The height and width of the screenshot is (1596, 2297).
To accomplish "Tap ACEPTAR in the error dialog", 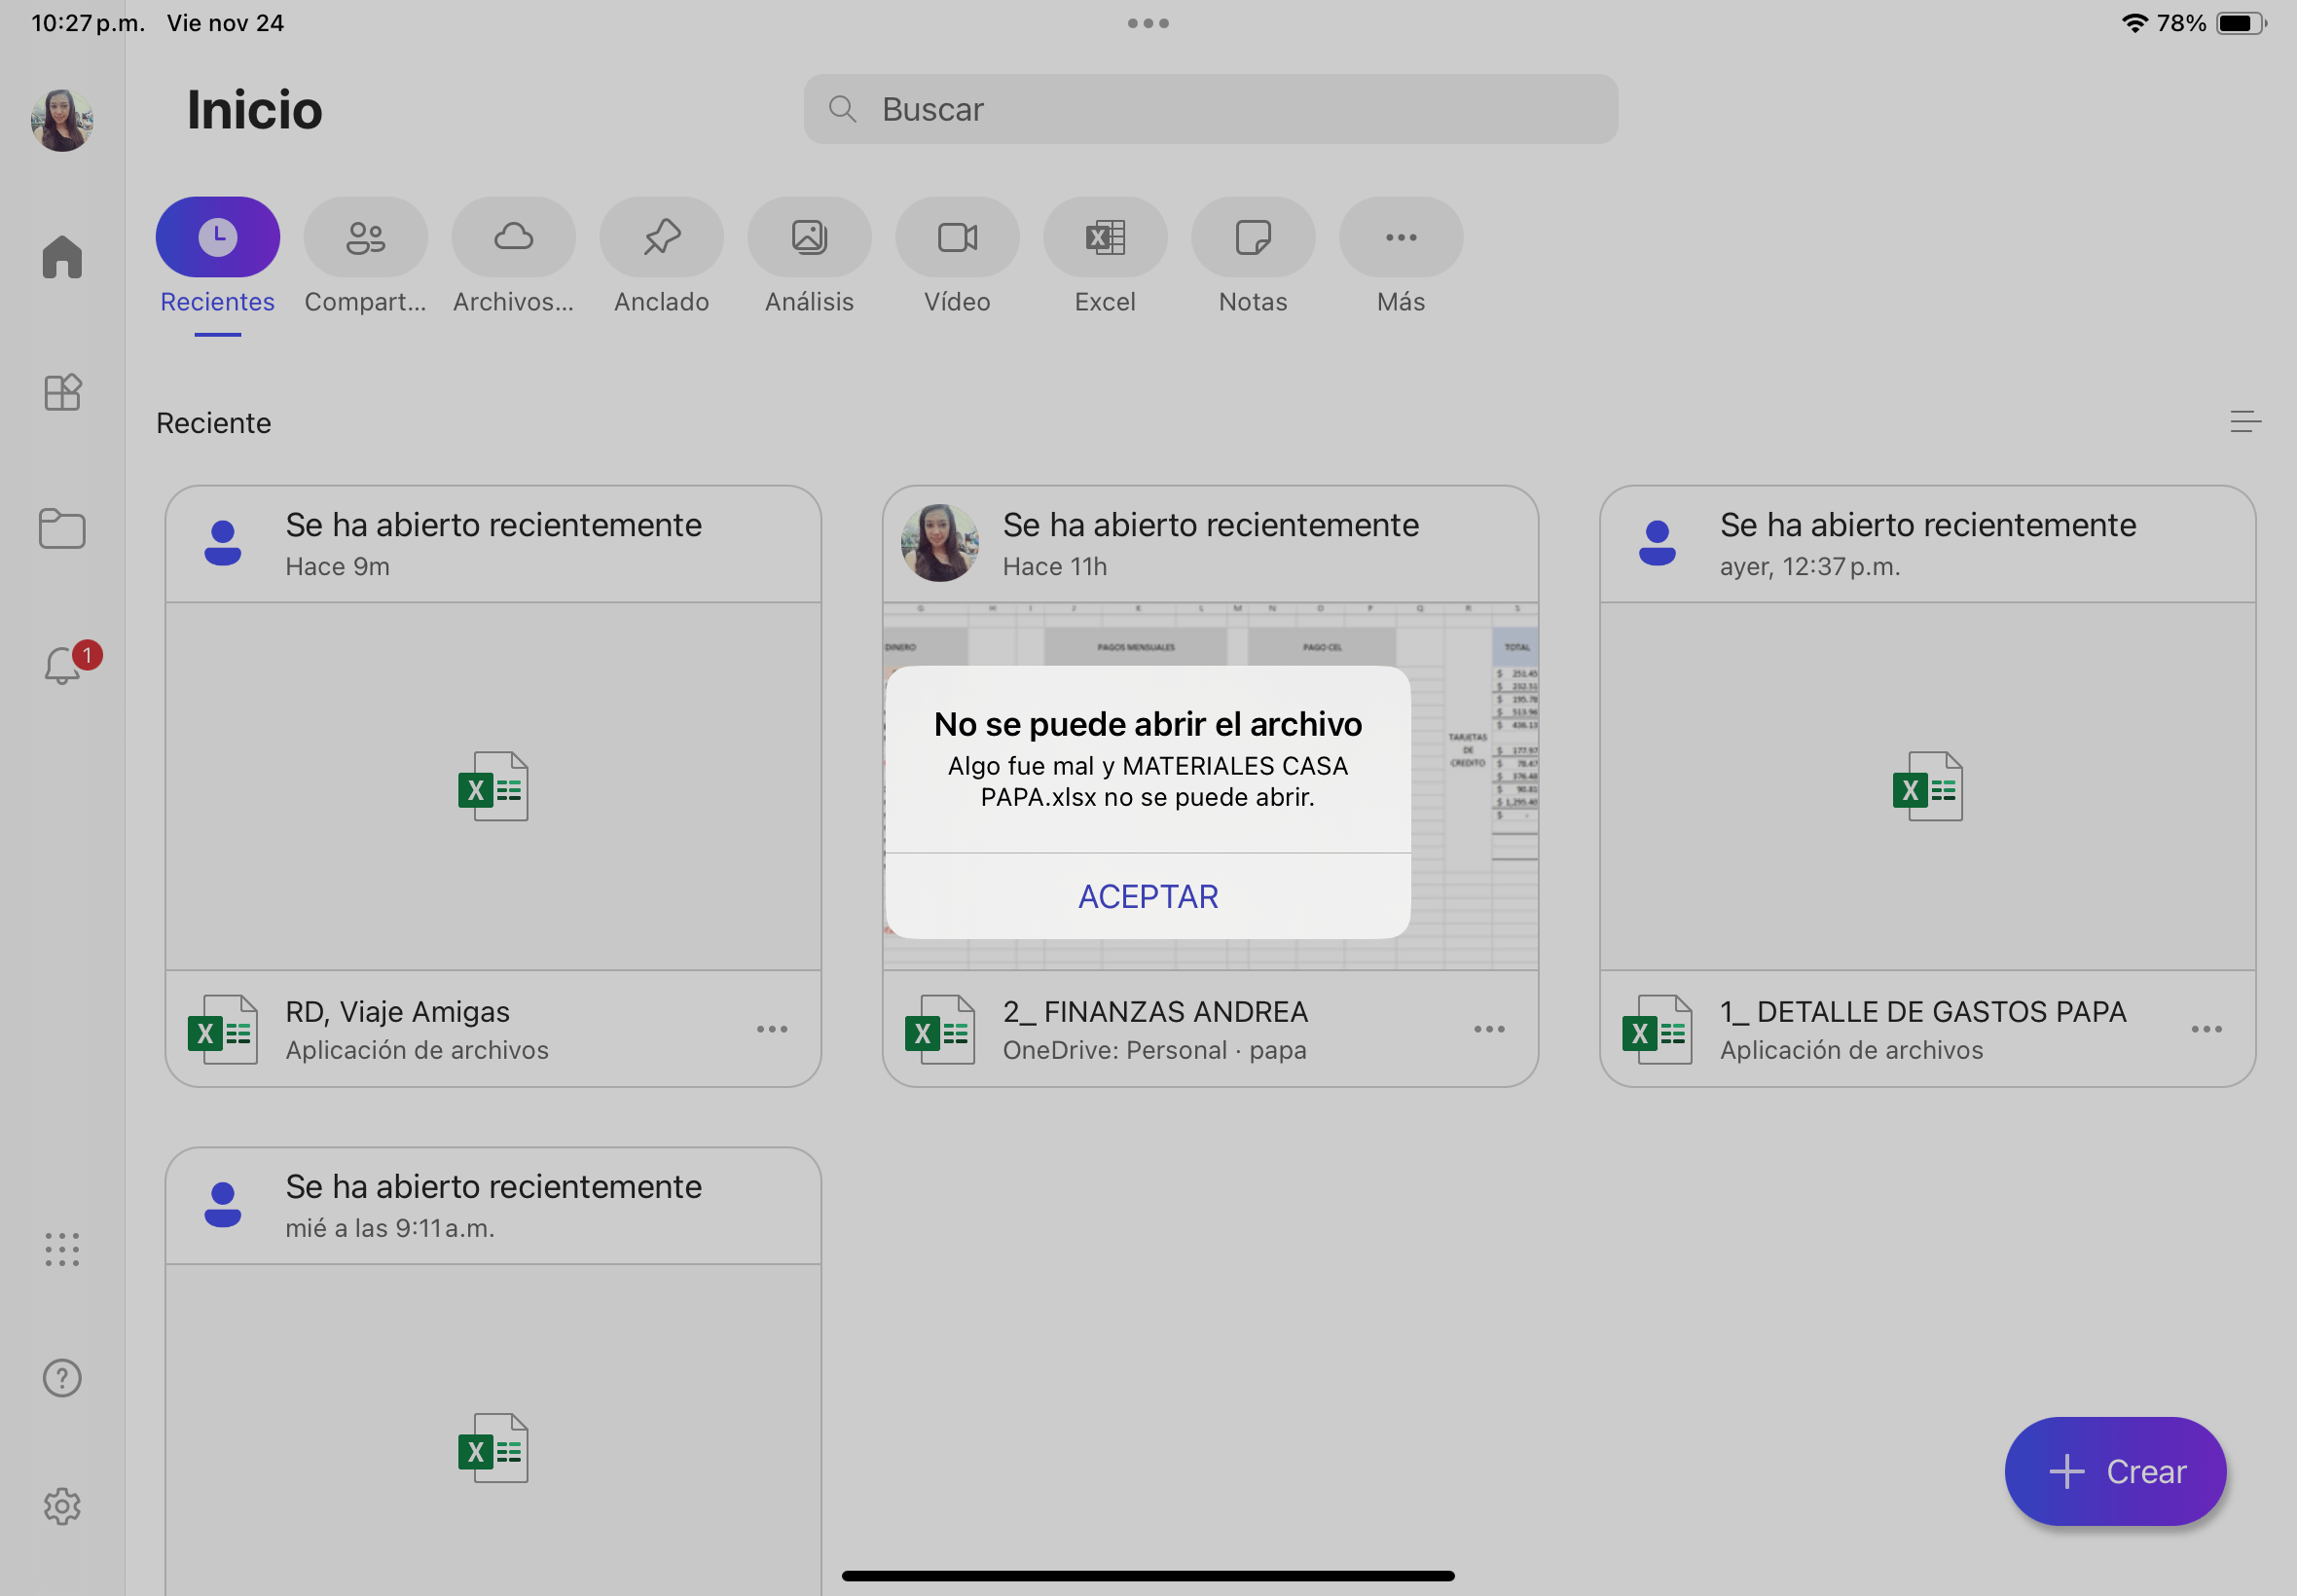I will pyautogui.click(x=1147, y=896).
